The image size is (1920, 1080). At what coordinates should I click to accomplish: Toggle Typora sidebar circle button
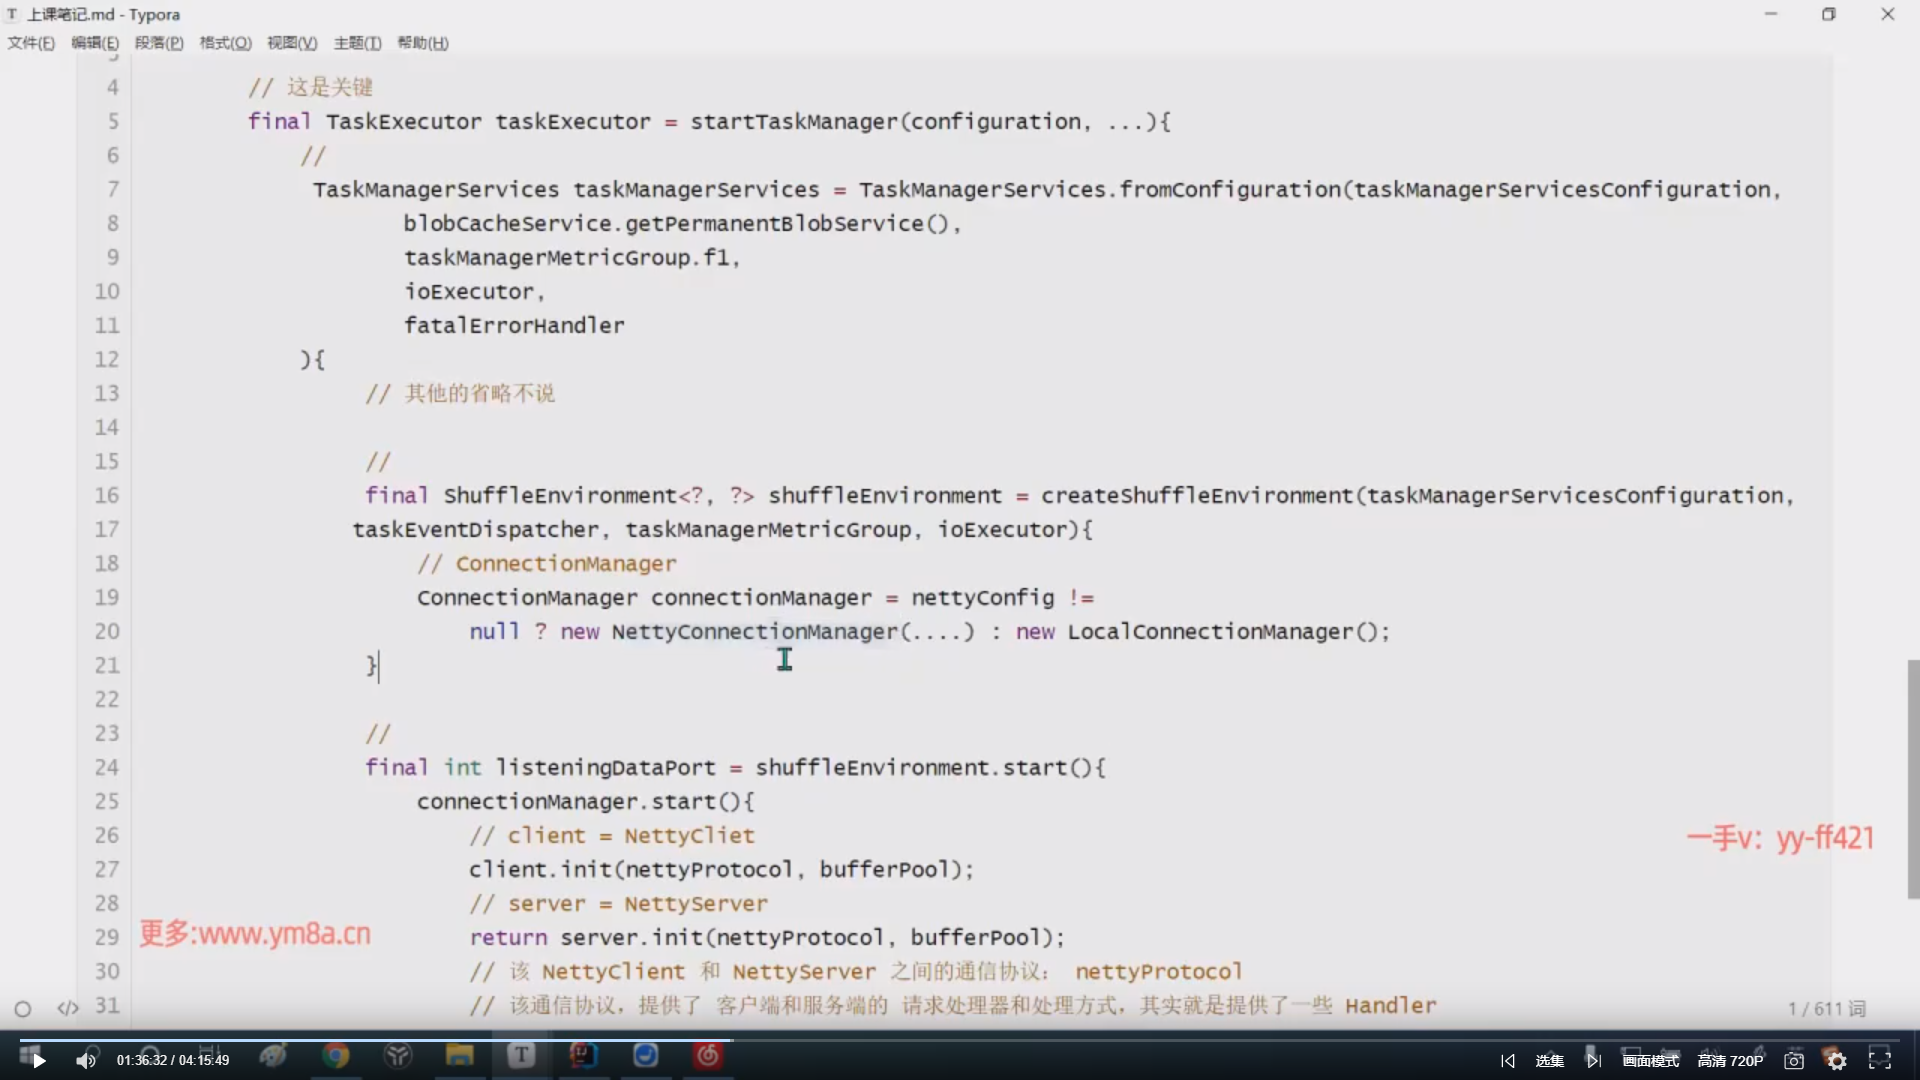pos(23,1009)
